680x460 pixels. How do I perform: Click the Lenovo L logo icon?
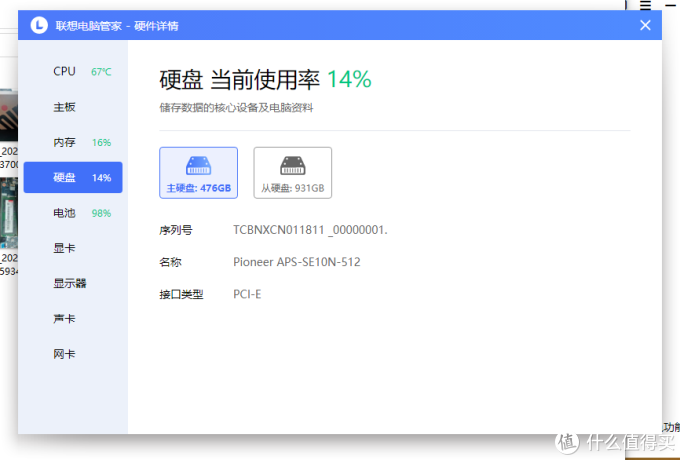39,25
